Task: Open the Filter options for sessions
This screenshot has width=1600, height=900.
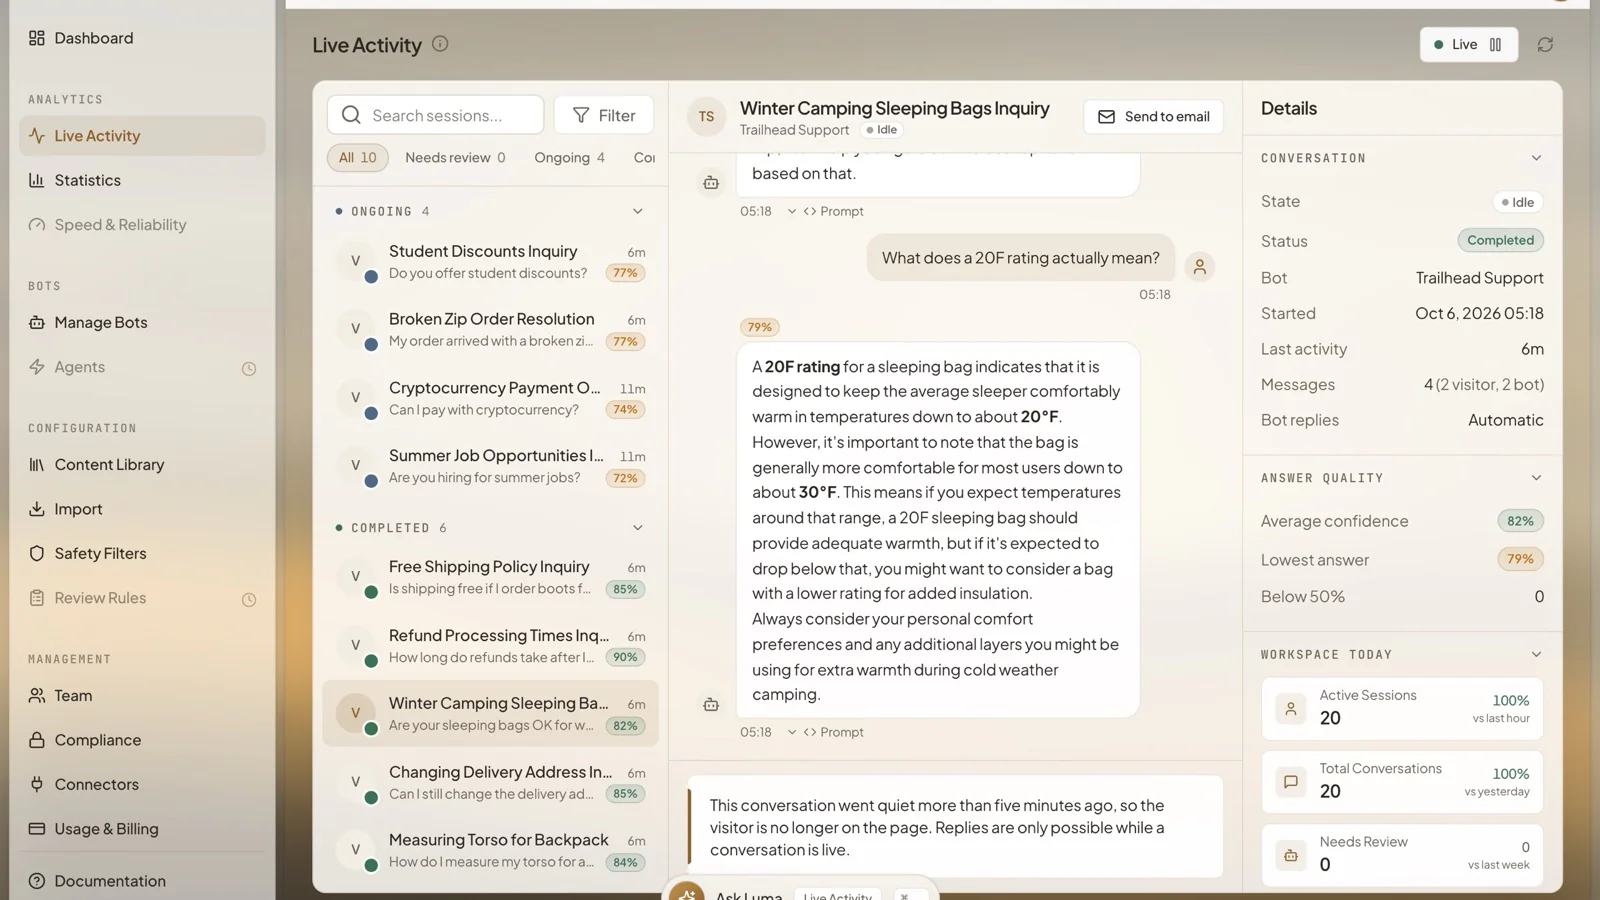Action: click(x=604, y=115)
